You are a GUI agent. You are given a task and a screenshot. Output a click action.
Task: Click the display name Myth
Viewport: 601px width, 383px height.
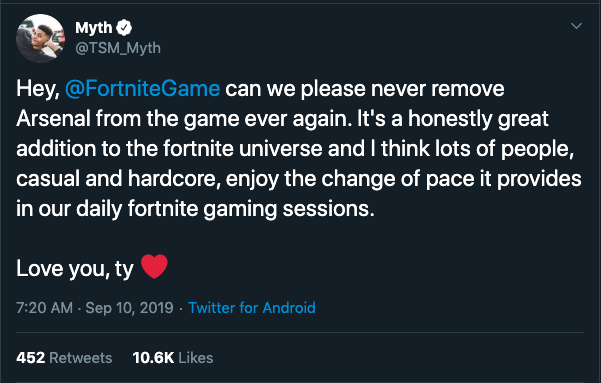(x=94, y=28)
